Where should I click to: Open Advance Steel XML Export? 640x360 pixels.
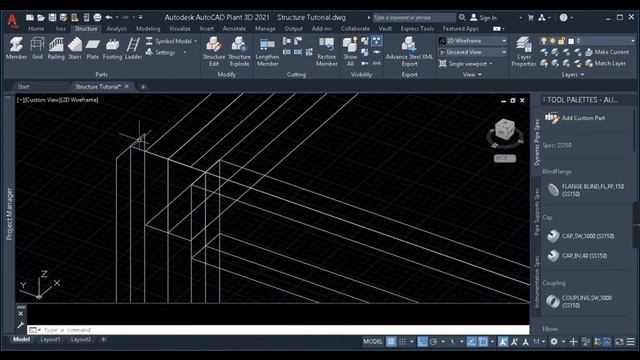coord(409,51)
